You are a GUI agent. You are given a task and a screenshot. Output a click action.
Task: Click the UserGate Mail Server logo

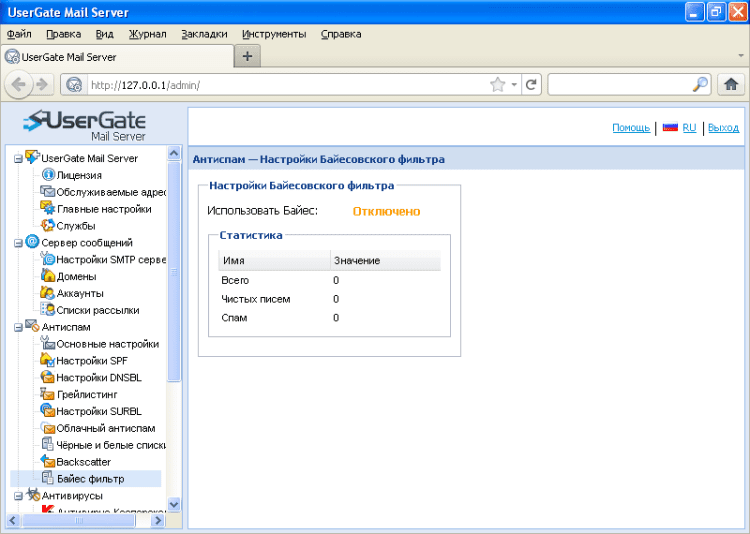point(85,125)
